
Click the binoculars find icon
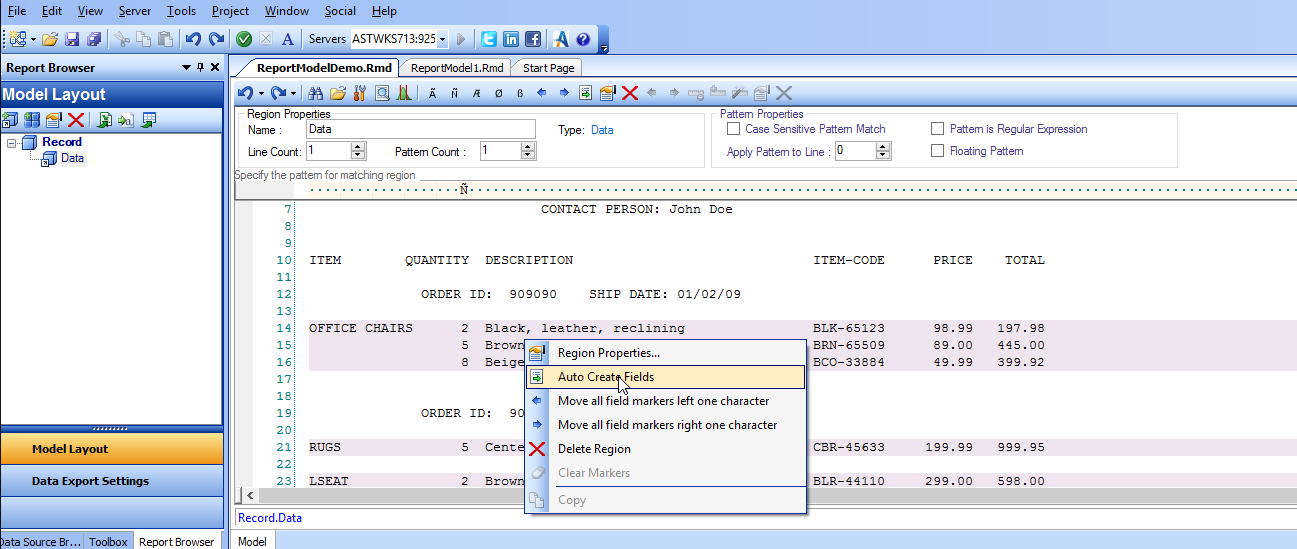(x=315, y=93)
